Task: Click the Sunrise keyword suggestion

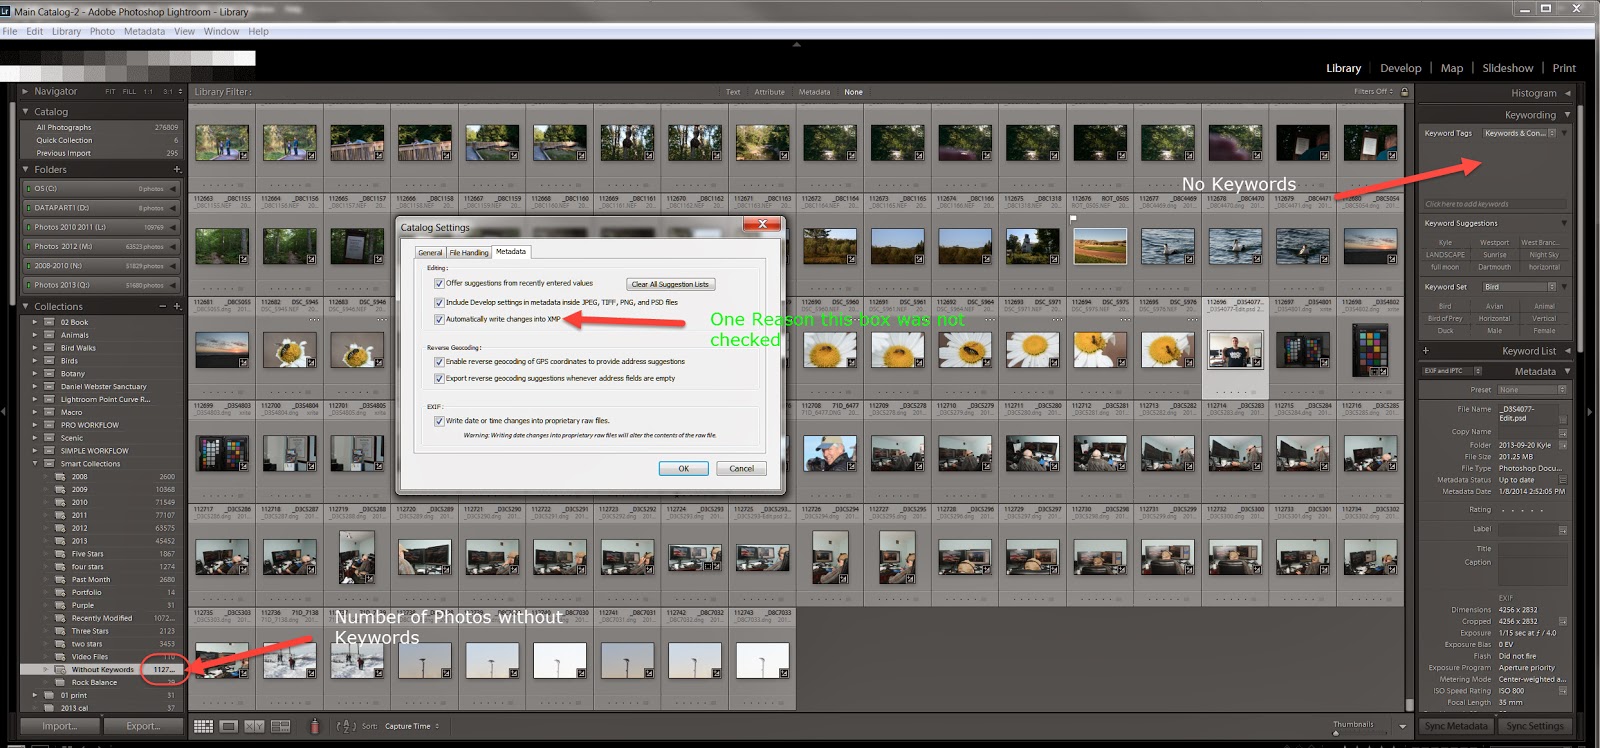Action: (1494, 255)
